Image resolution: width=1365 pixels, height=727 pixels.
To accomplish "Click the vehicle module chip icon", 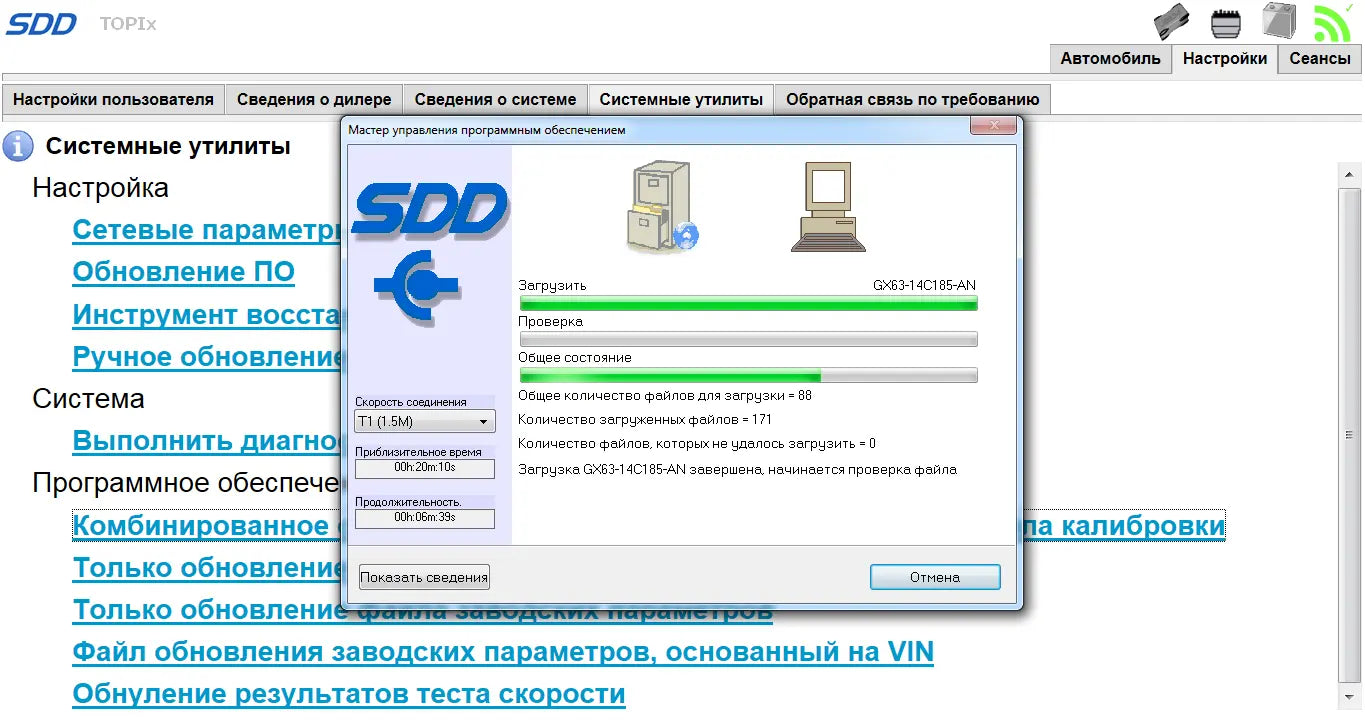I will tap(1225, 22).
